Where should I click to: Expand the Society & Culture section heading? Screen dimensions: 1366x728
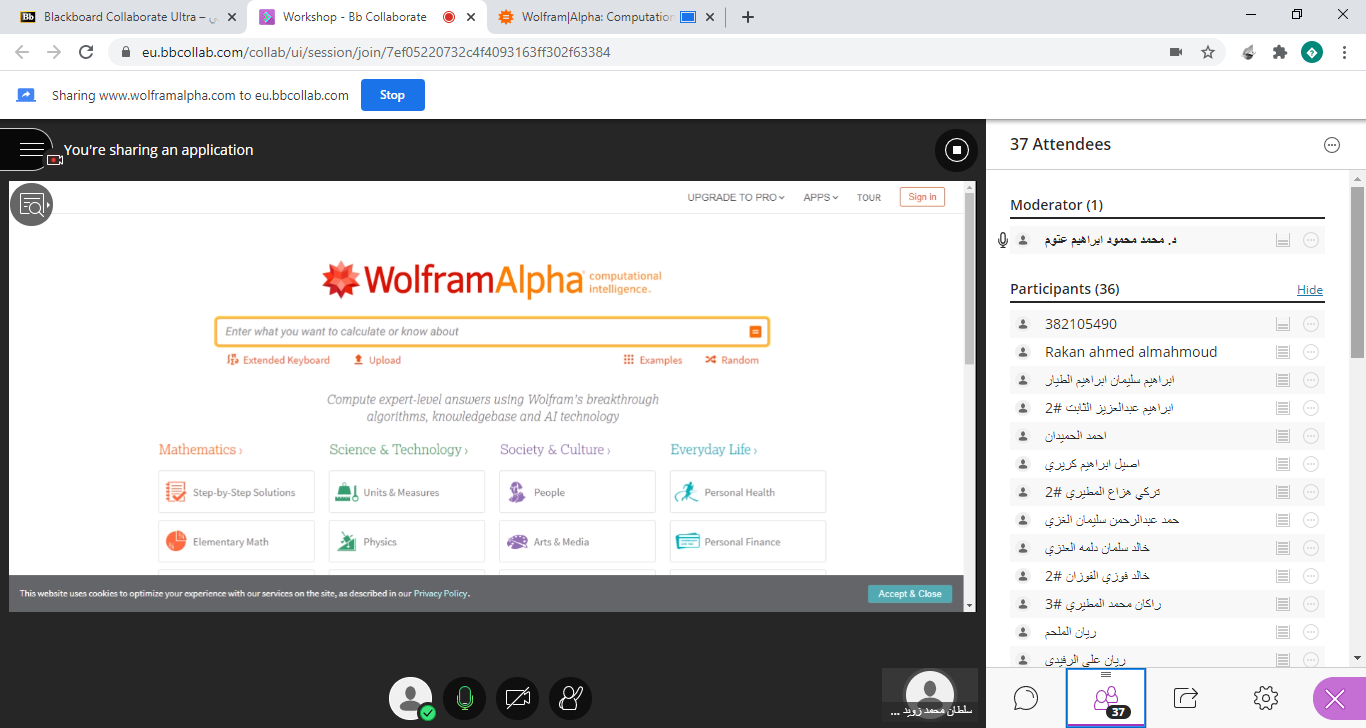[555, 450]
